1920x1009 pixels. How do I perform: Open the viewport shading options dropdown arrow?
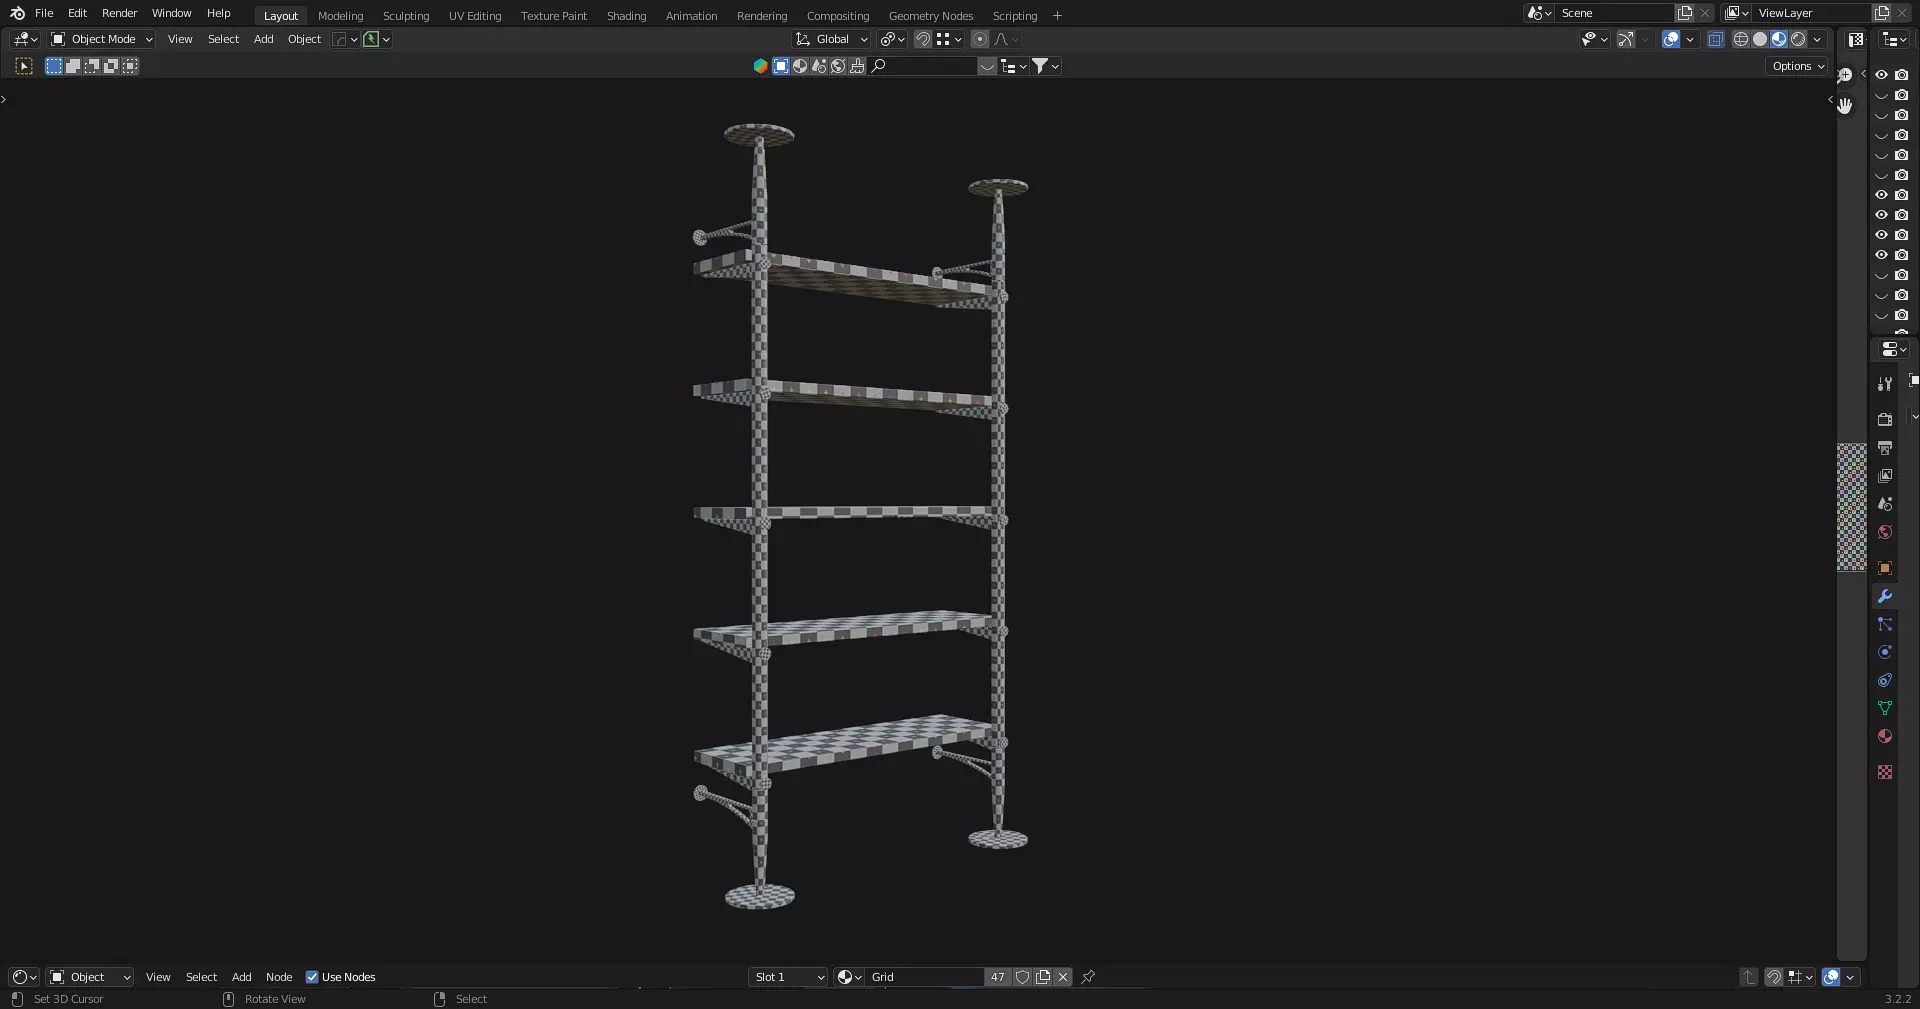coord(1817,39)
